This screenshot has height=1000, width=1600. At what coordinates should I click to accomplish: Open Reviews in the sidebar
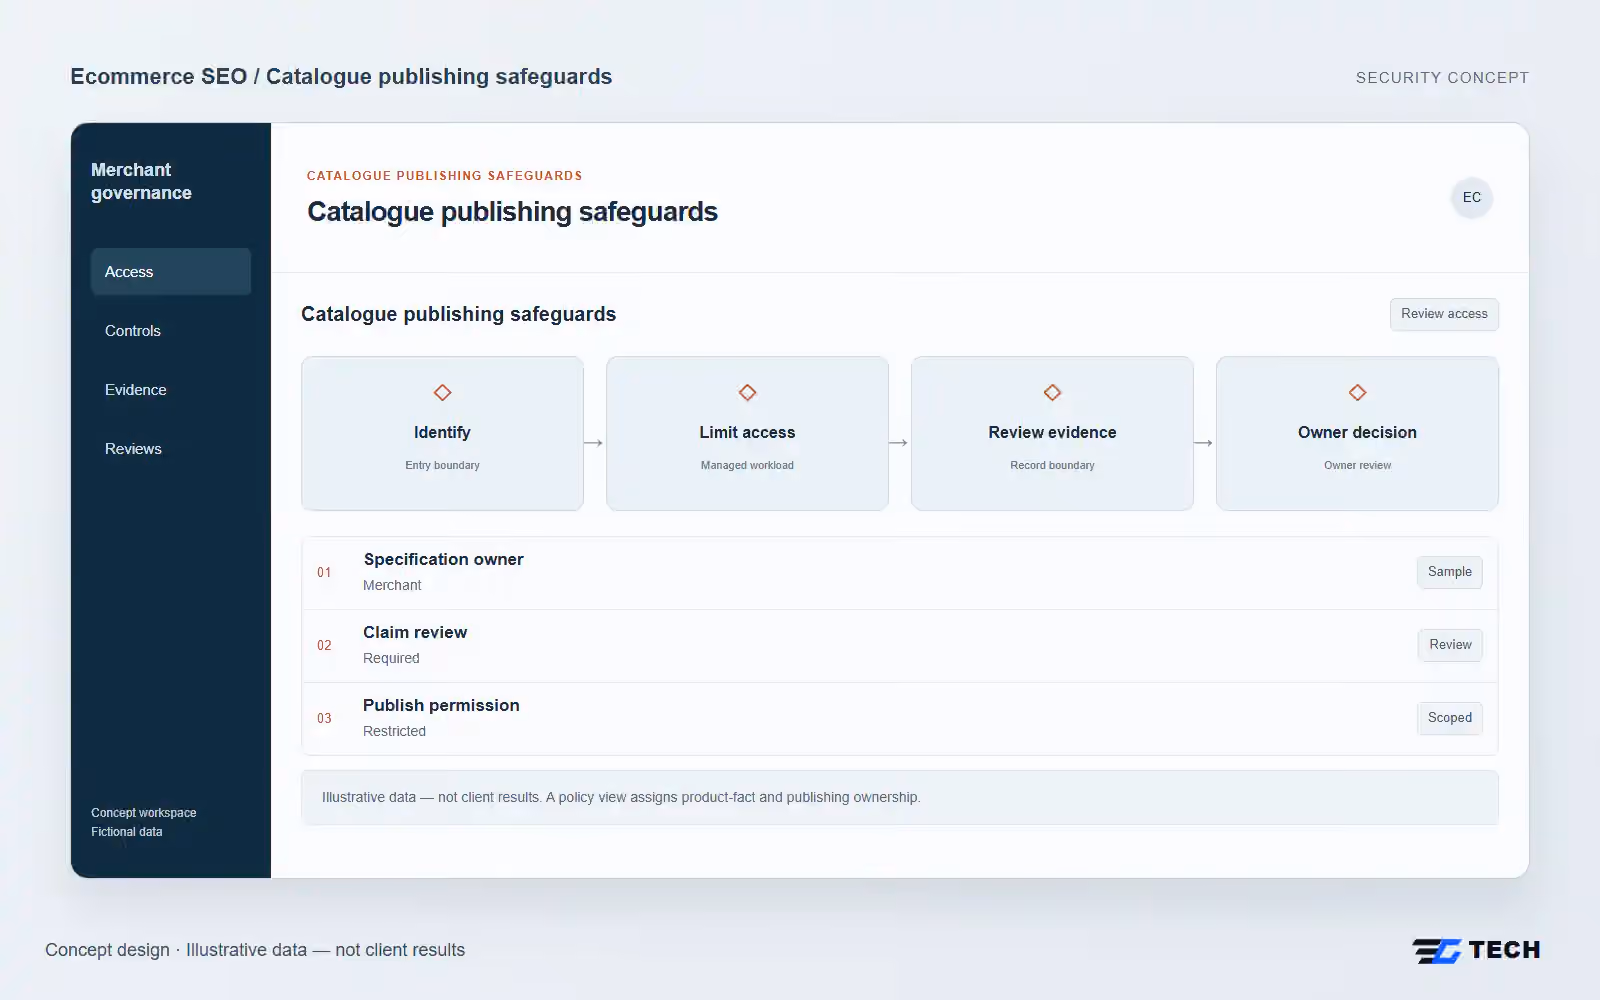[x=171, y=449]
